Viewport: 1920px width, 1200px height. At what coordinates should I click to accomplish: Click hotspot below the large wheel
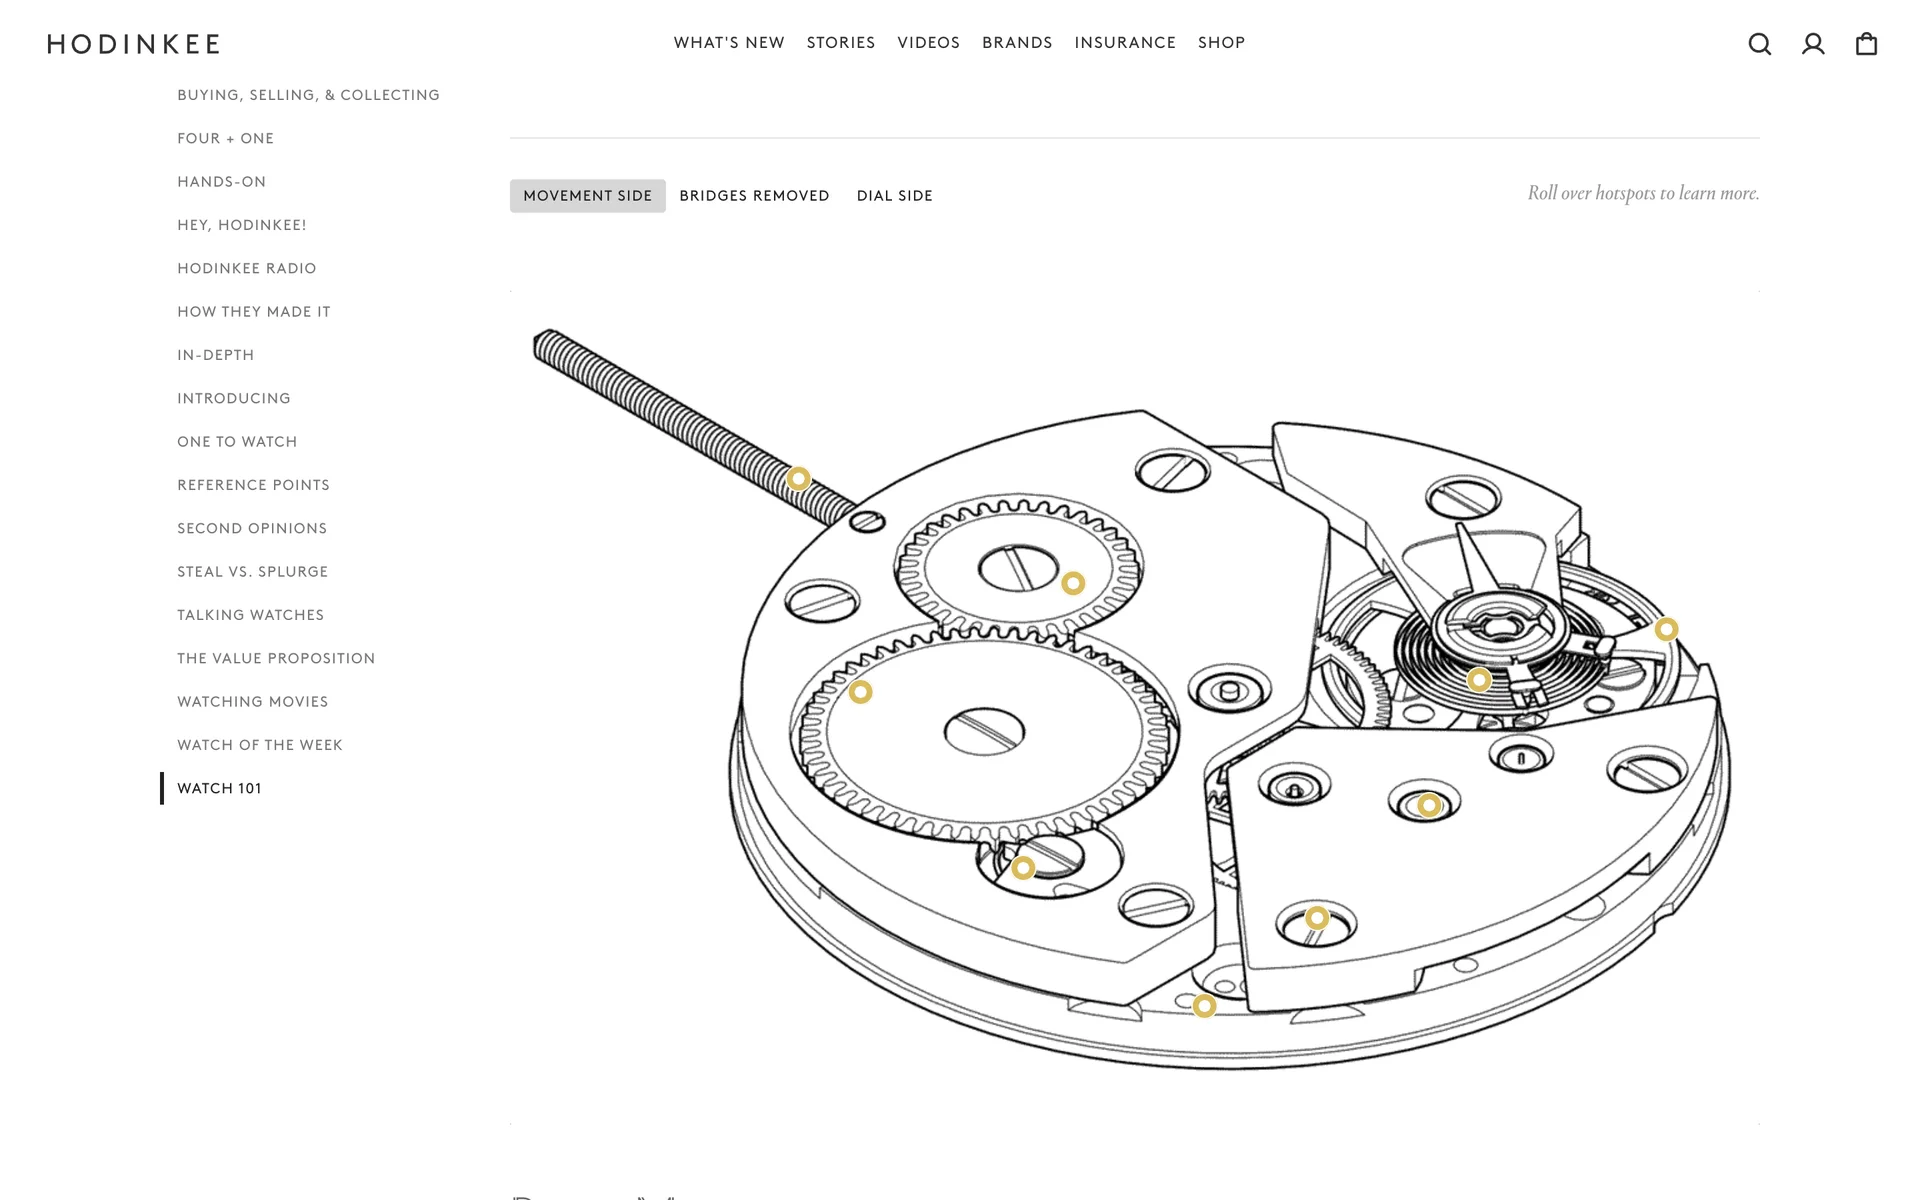click(x=1023, y=868)
